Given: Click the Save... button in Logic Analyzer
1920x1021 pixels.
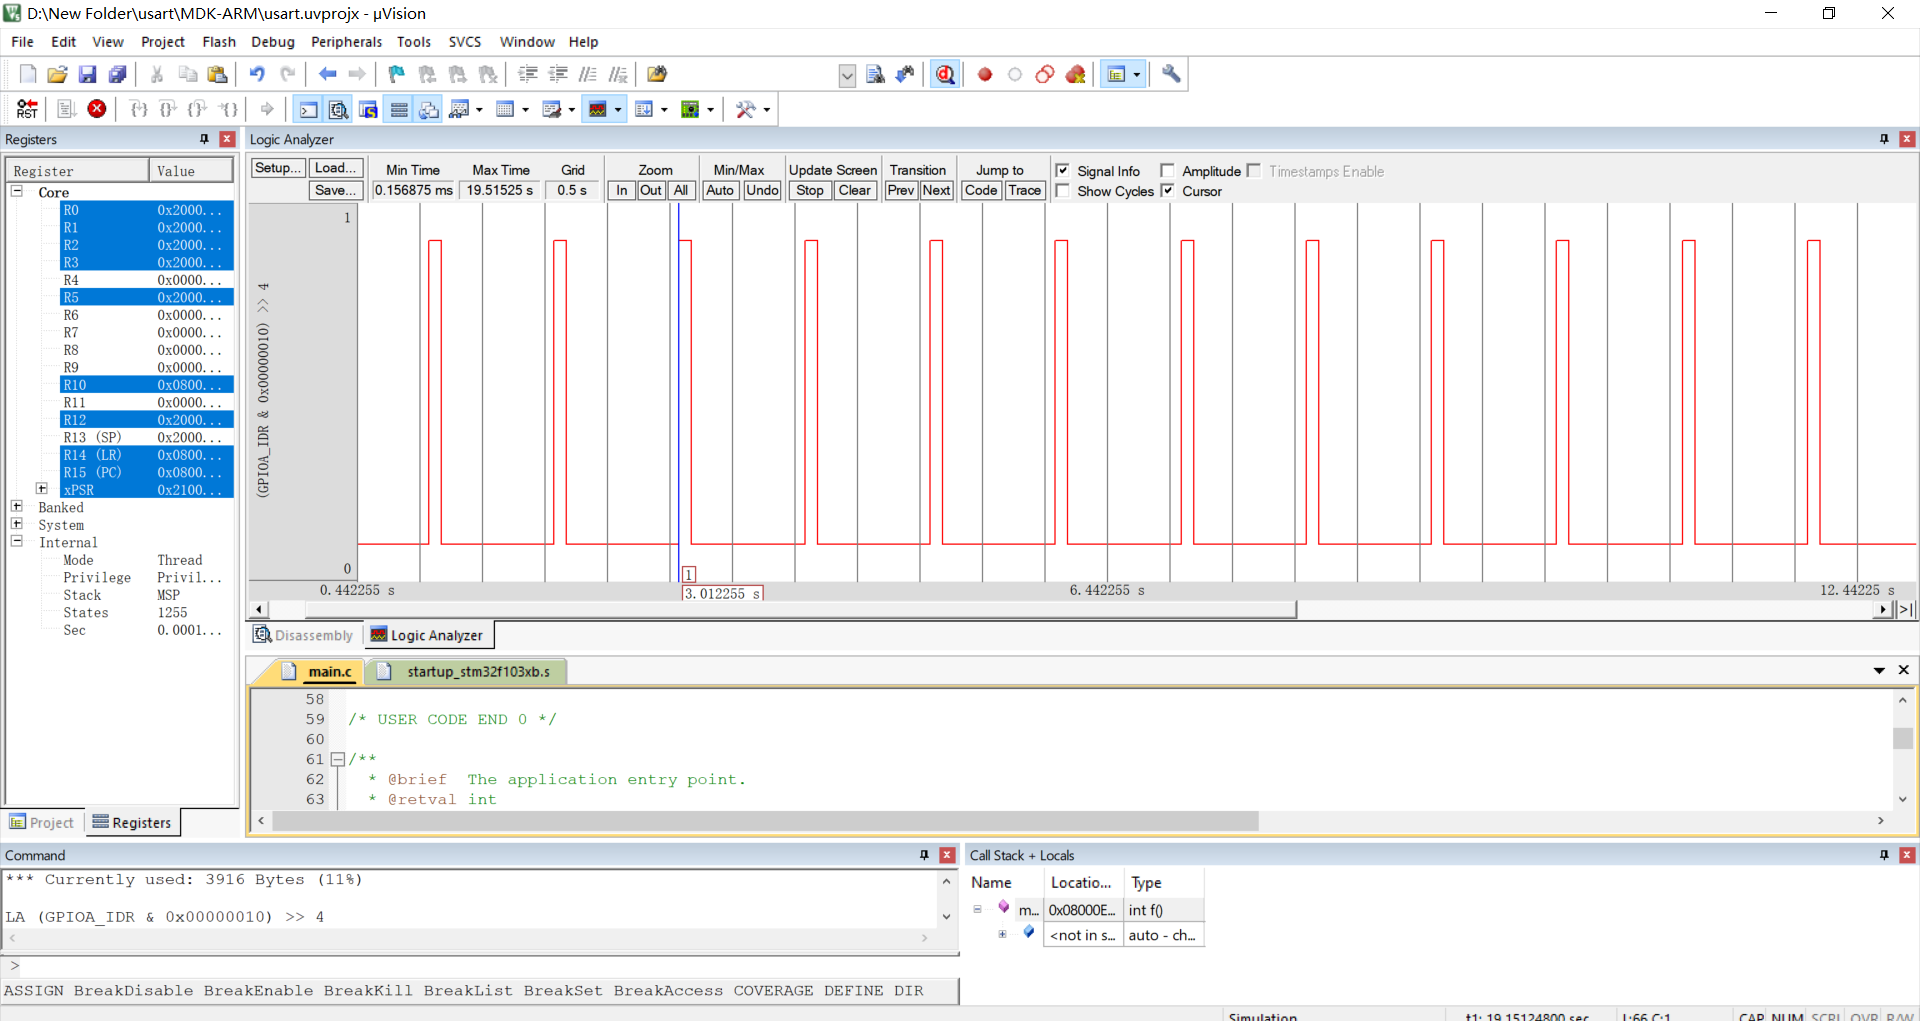Looking at the screenshot, I should pos(336,190).
